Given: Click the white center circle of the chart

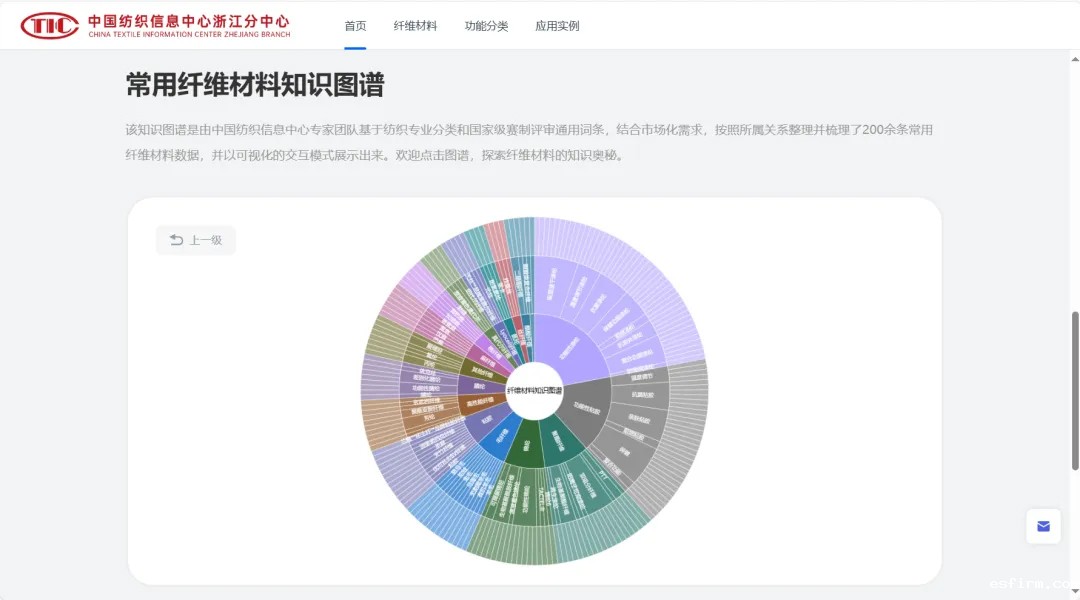Looking at the screenshot, I should (534, 391).
